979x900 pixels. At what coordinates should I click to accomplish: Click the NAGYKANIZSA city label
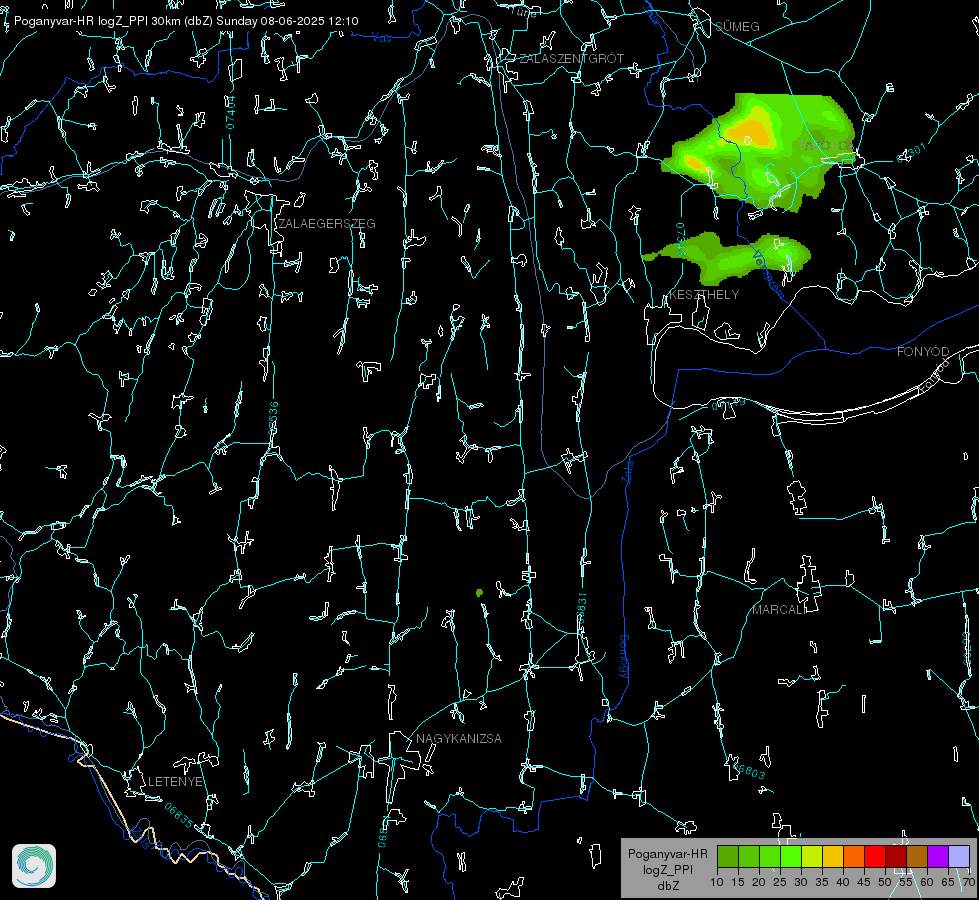click(459, 738)
